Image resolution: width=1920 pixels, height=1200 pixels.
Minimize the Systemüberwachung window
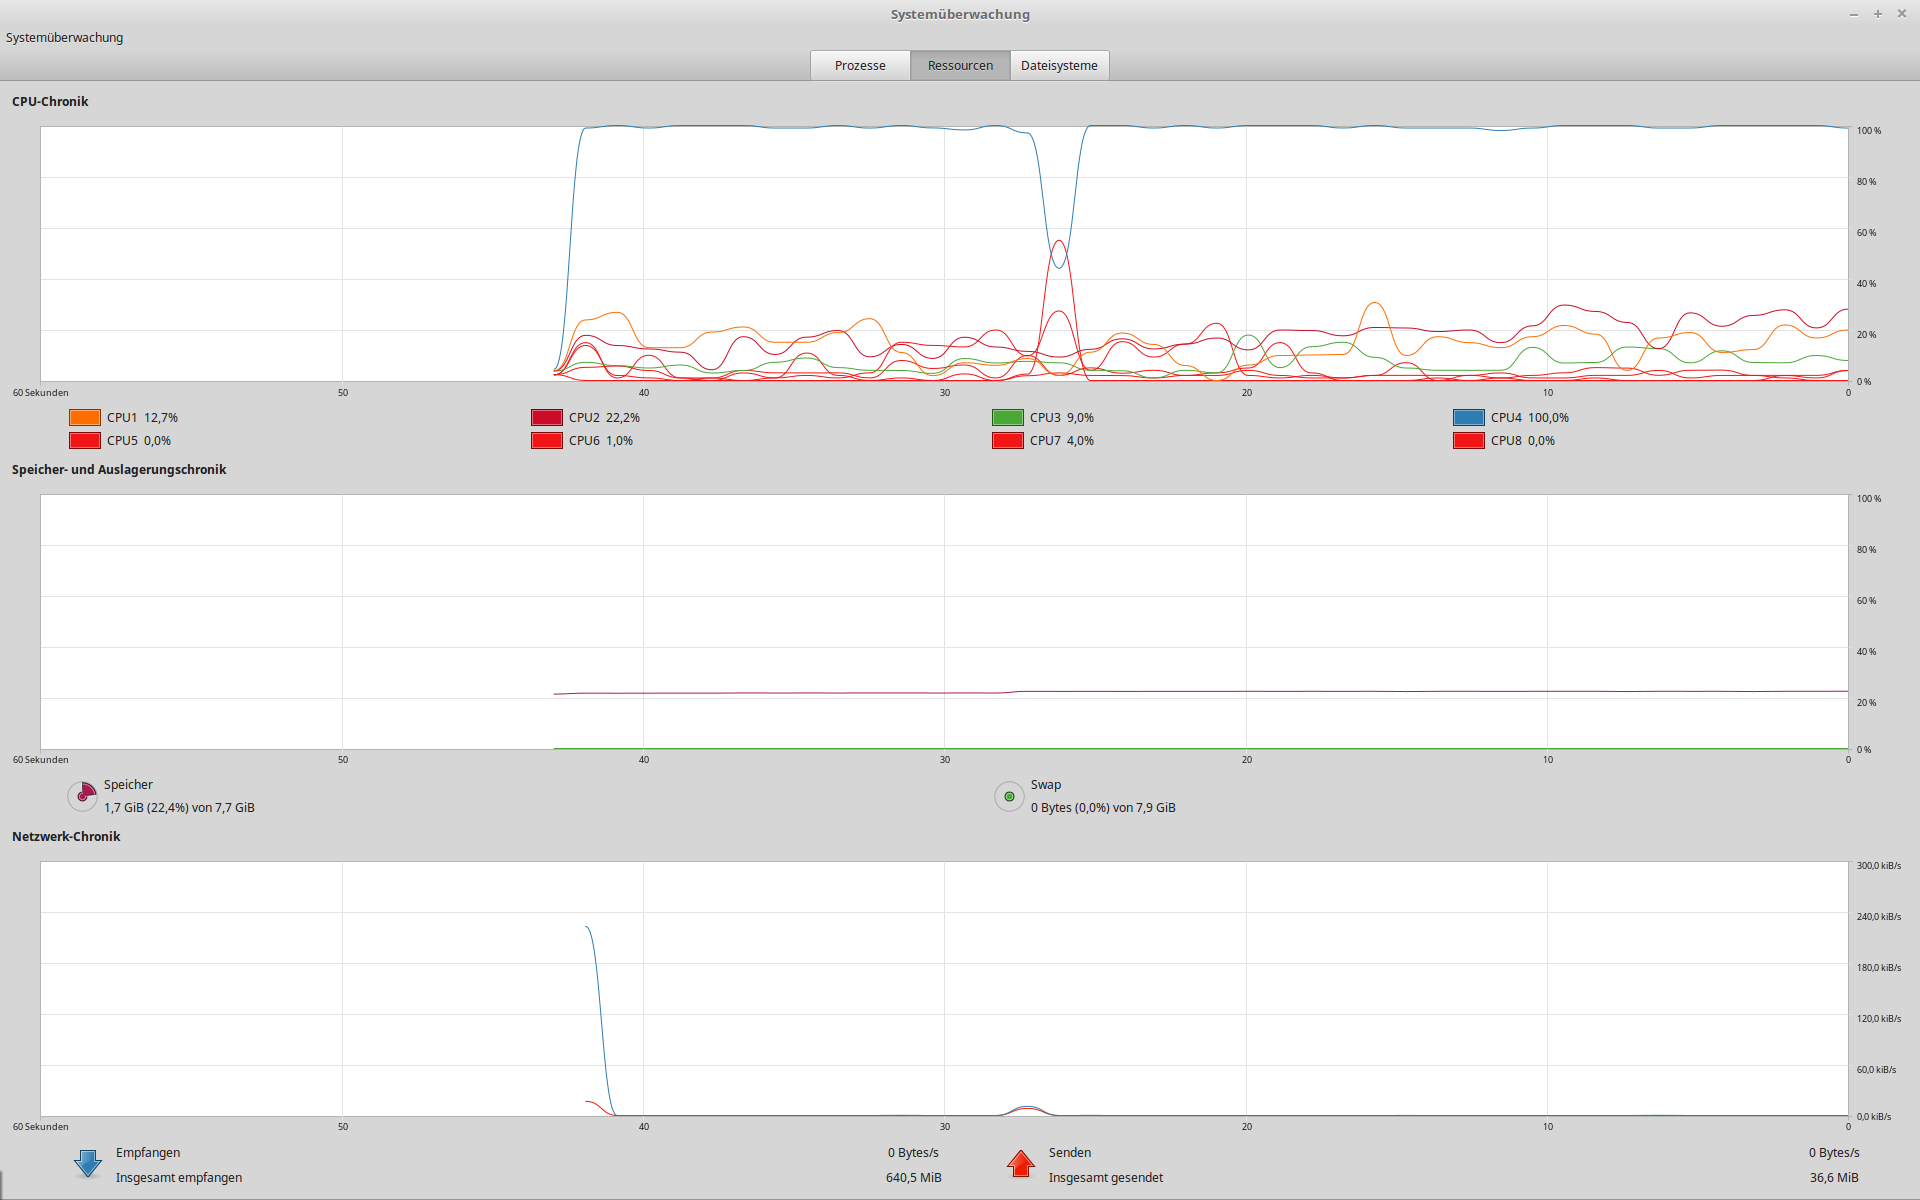pyautogui.click(x=1854, y=14)
